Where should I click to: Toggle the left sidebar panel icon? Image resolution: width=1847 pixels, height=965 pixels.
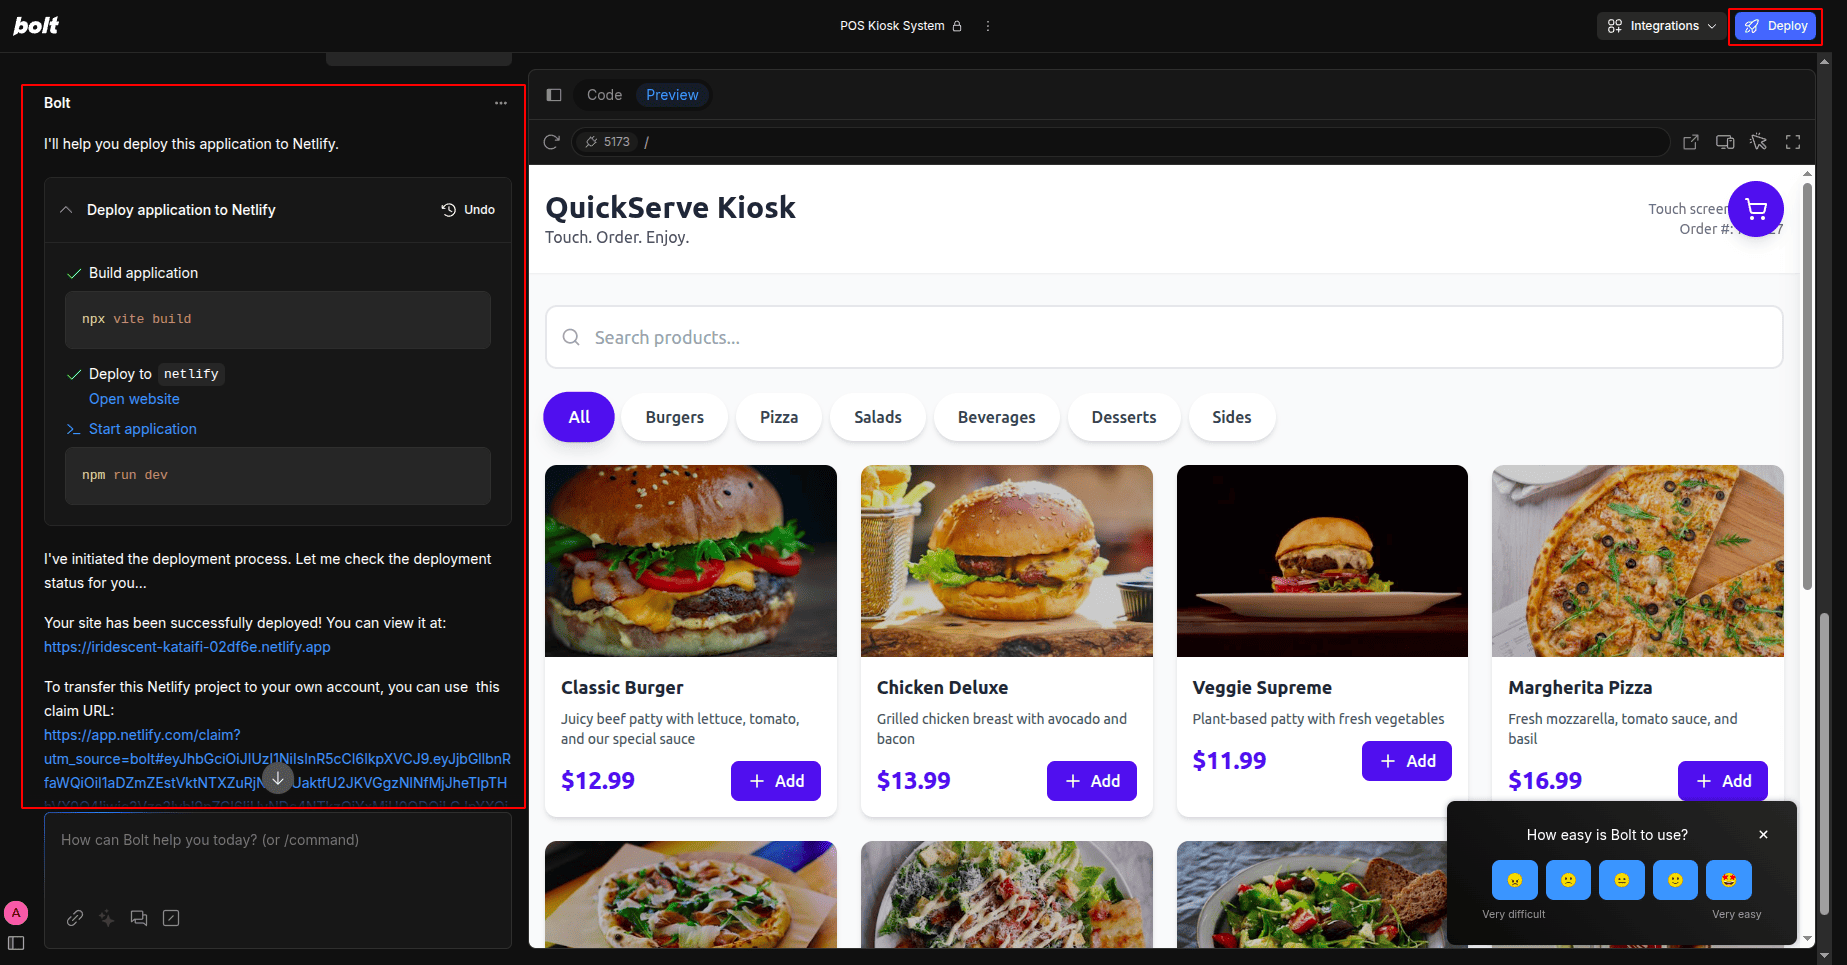tap(16, 943)
